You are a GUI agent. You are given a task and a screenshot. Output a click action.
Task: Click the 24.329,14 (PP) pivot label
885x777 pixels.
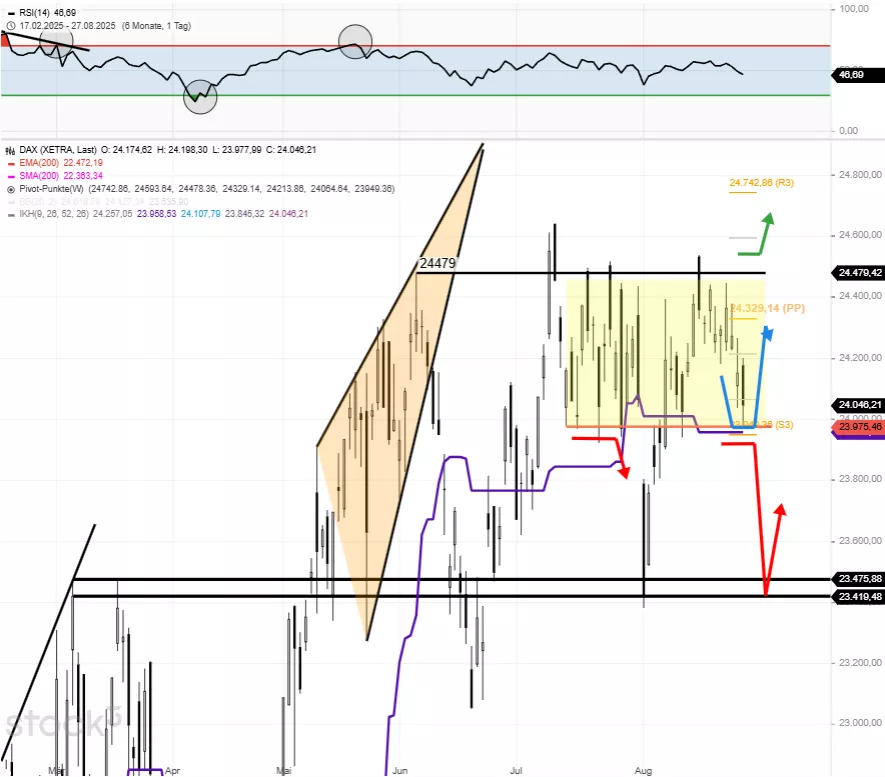click(768, 309)
